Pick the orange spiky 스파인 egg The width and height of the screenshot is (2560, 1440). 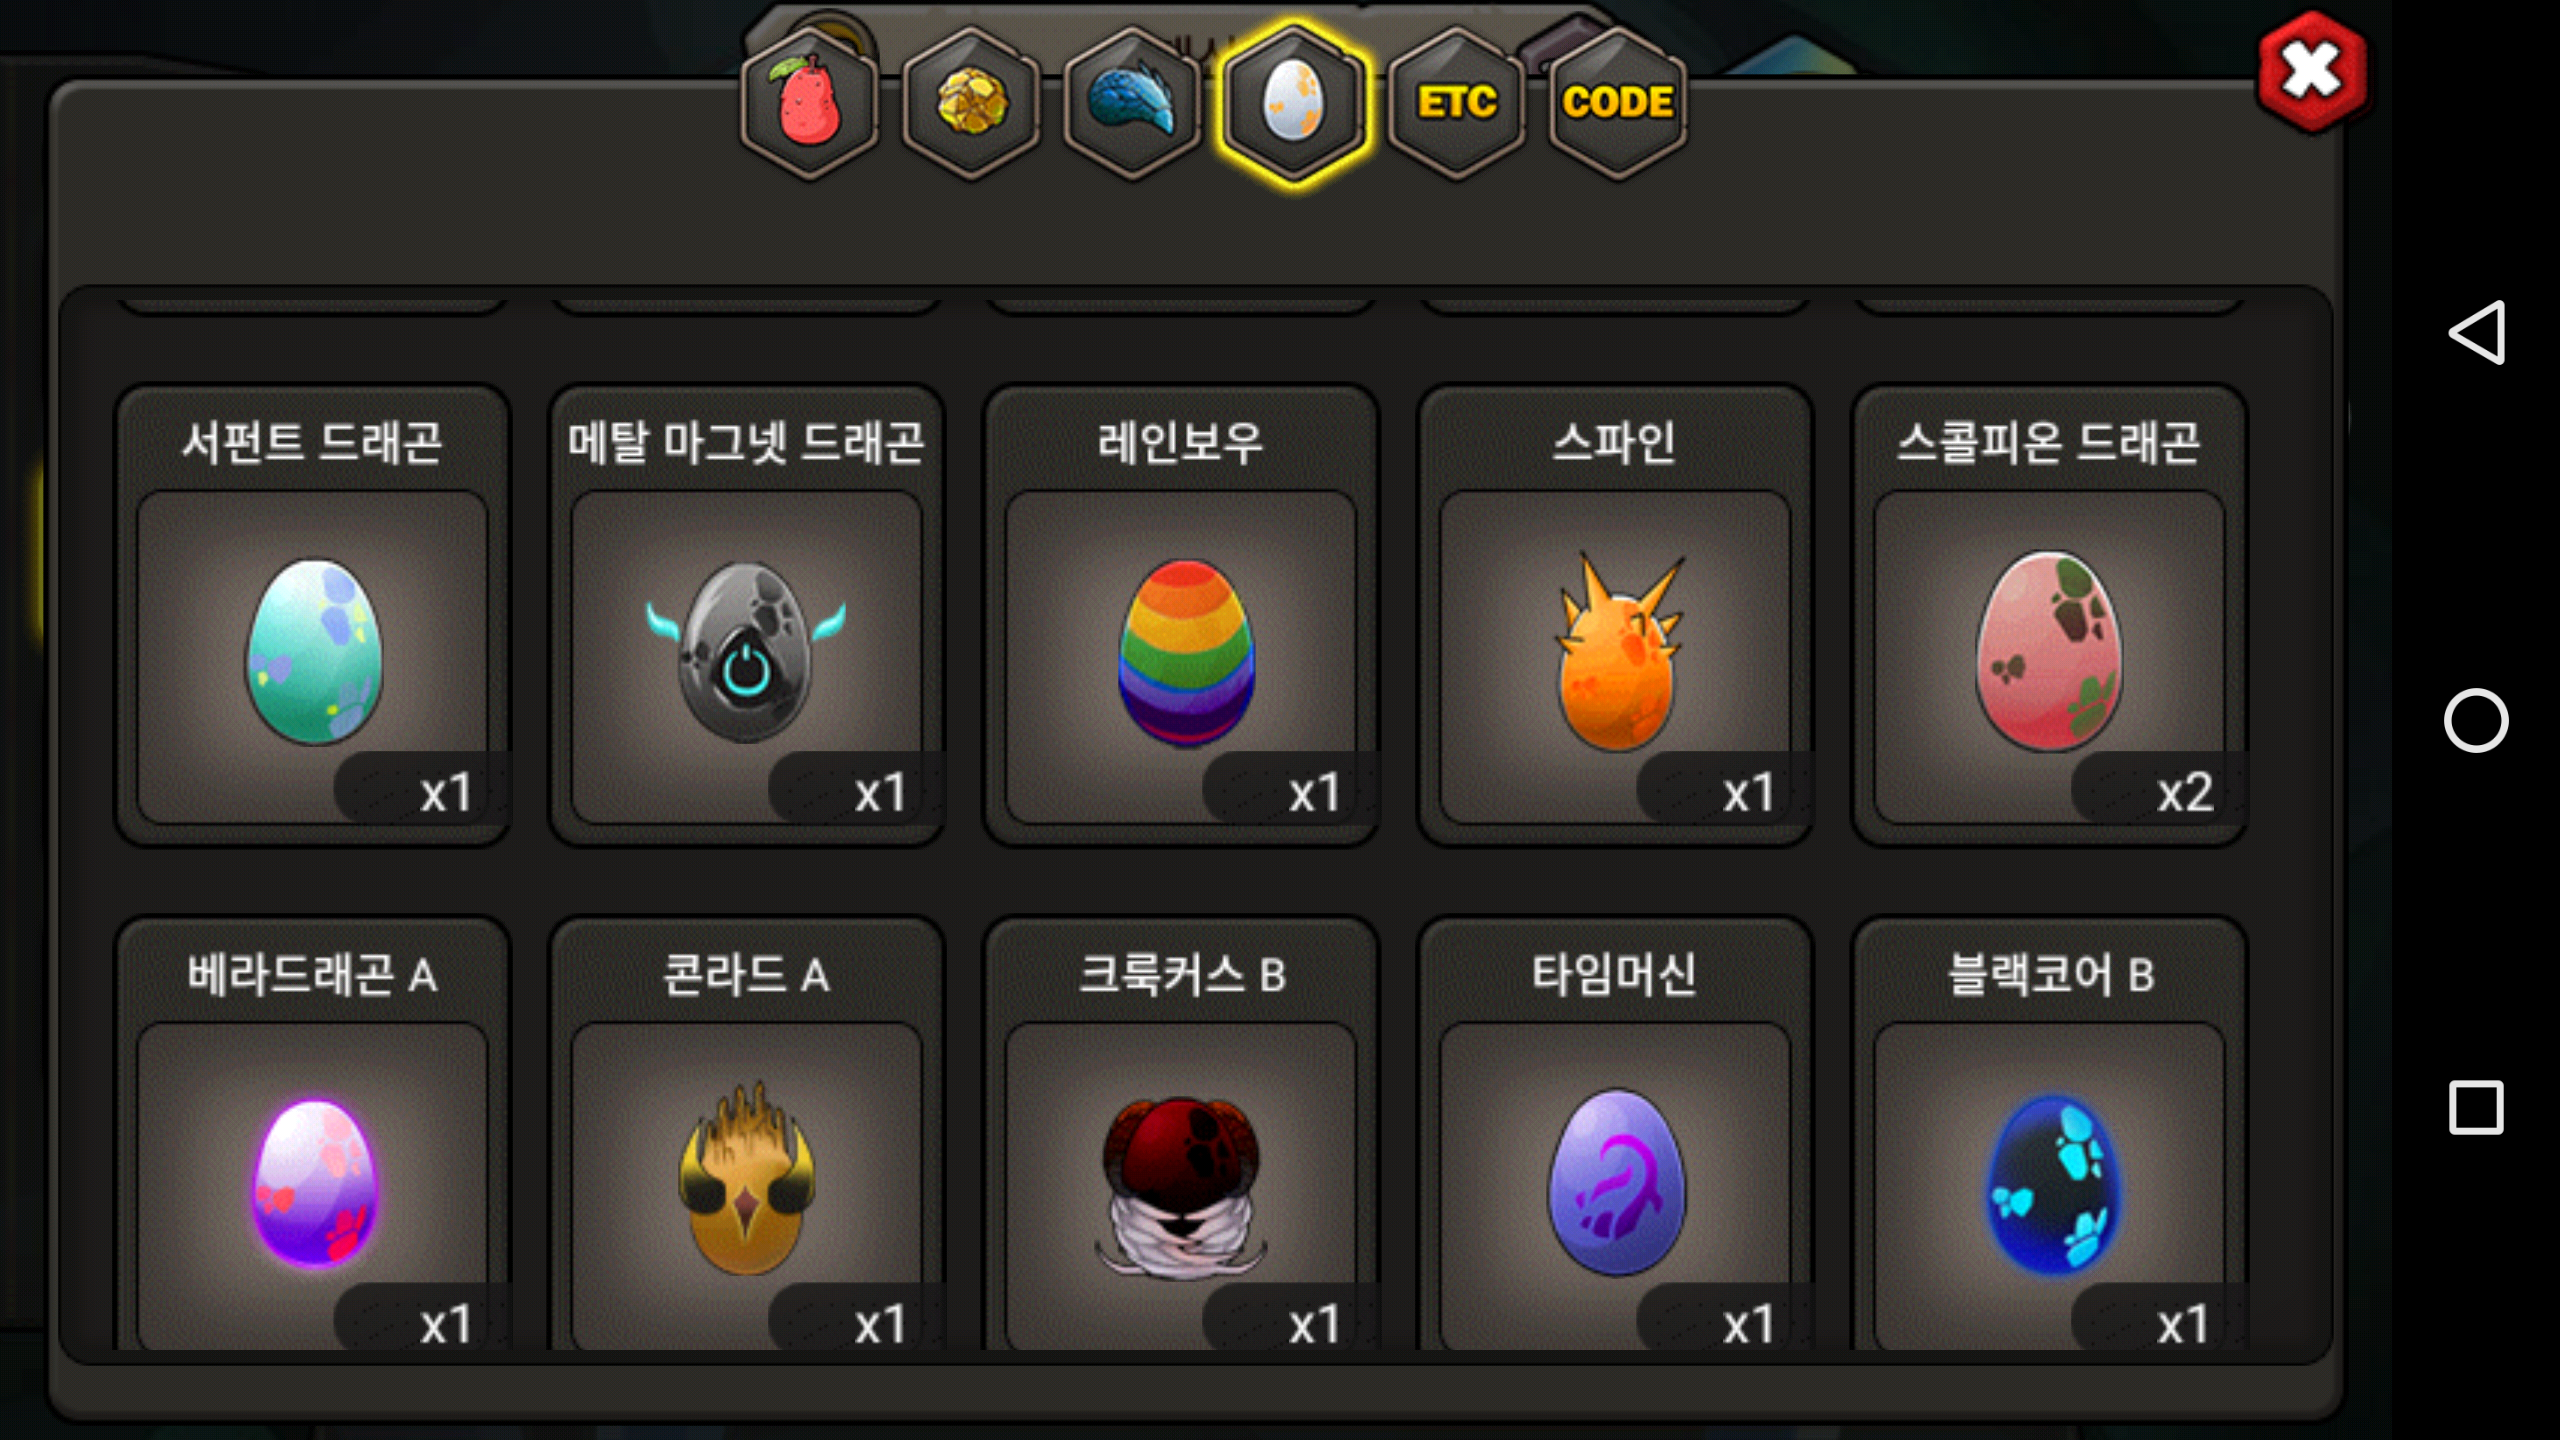coord(1615,616)
